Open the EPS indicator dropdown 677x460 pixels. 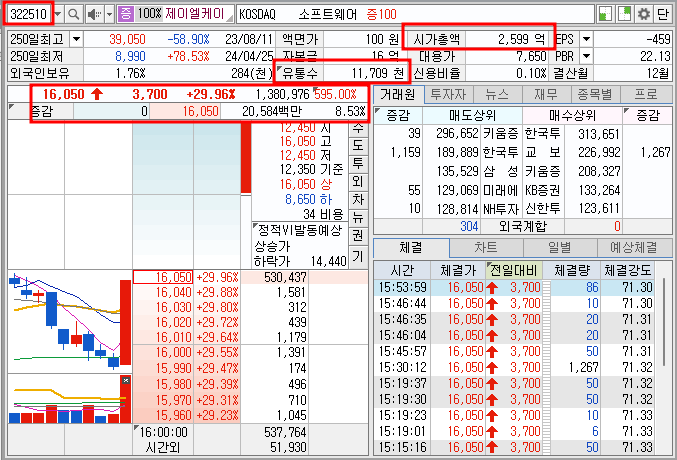click(586, 39)
